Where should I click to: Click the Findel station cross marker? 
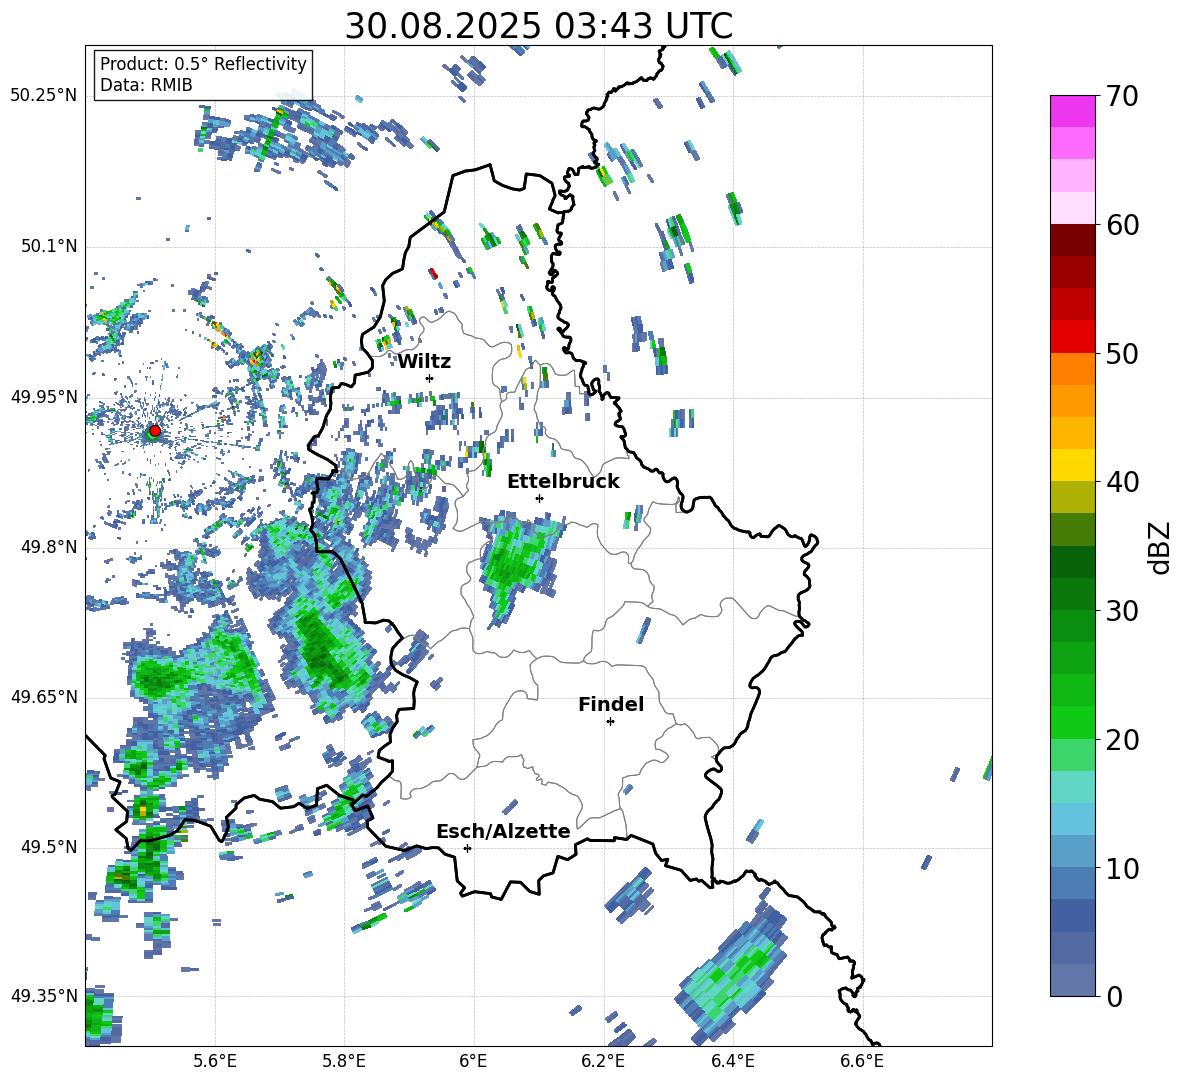pos(610,722)
